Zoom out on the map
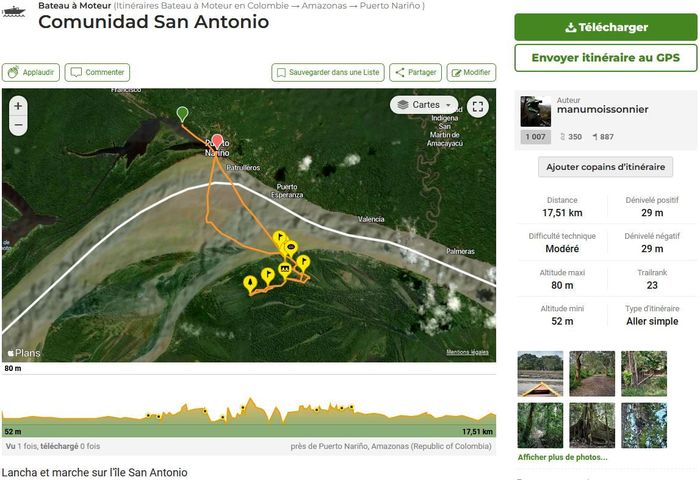700x480 pixels. click(x=18, y=124)
